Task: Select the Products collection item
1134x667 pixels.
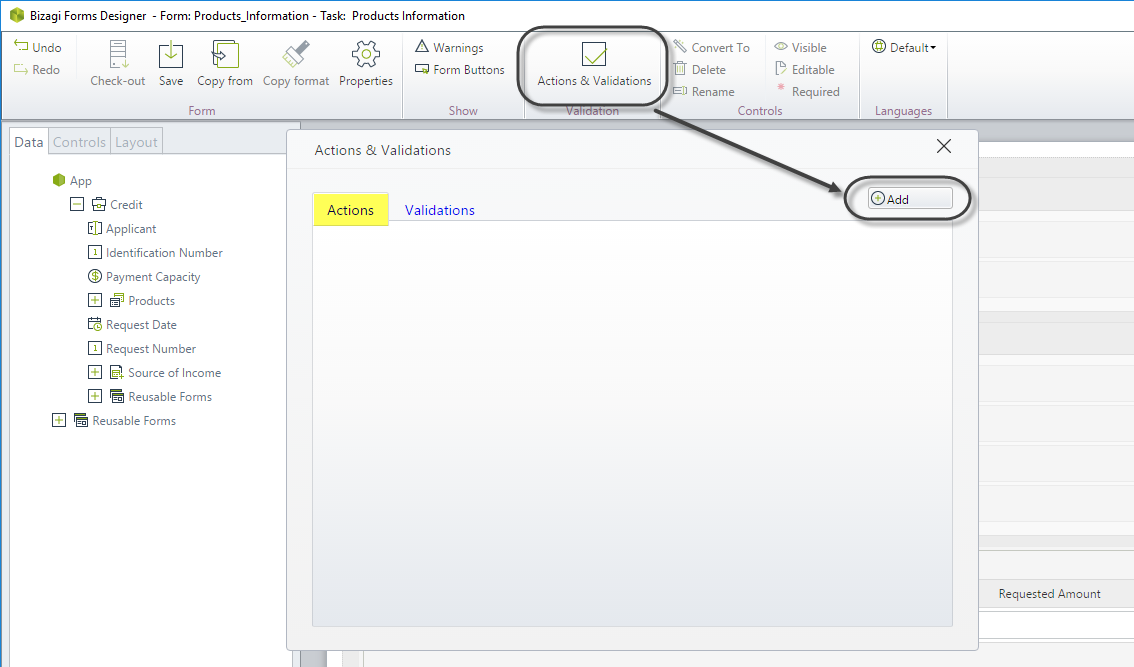Action: click(152, 300)
